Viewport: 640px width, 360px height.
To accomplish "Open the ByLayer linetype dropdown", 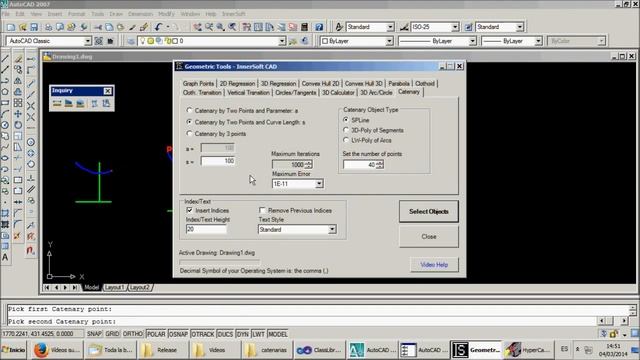I will click(x=472, y=41).
